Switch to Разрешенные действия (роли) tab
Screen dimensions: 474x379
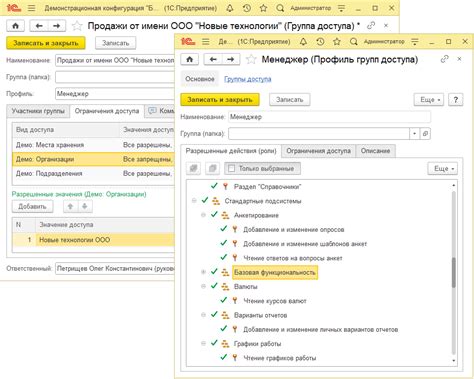pos(231,151)
